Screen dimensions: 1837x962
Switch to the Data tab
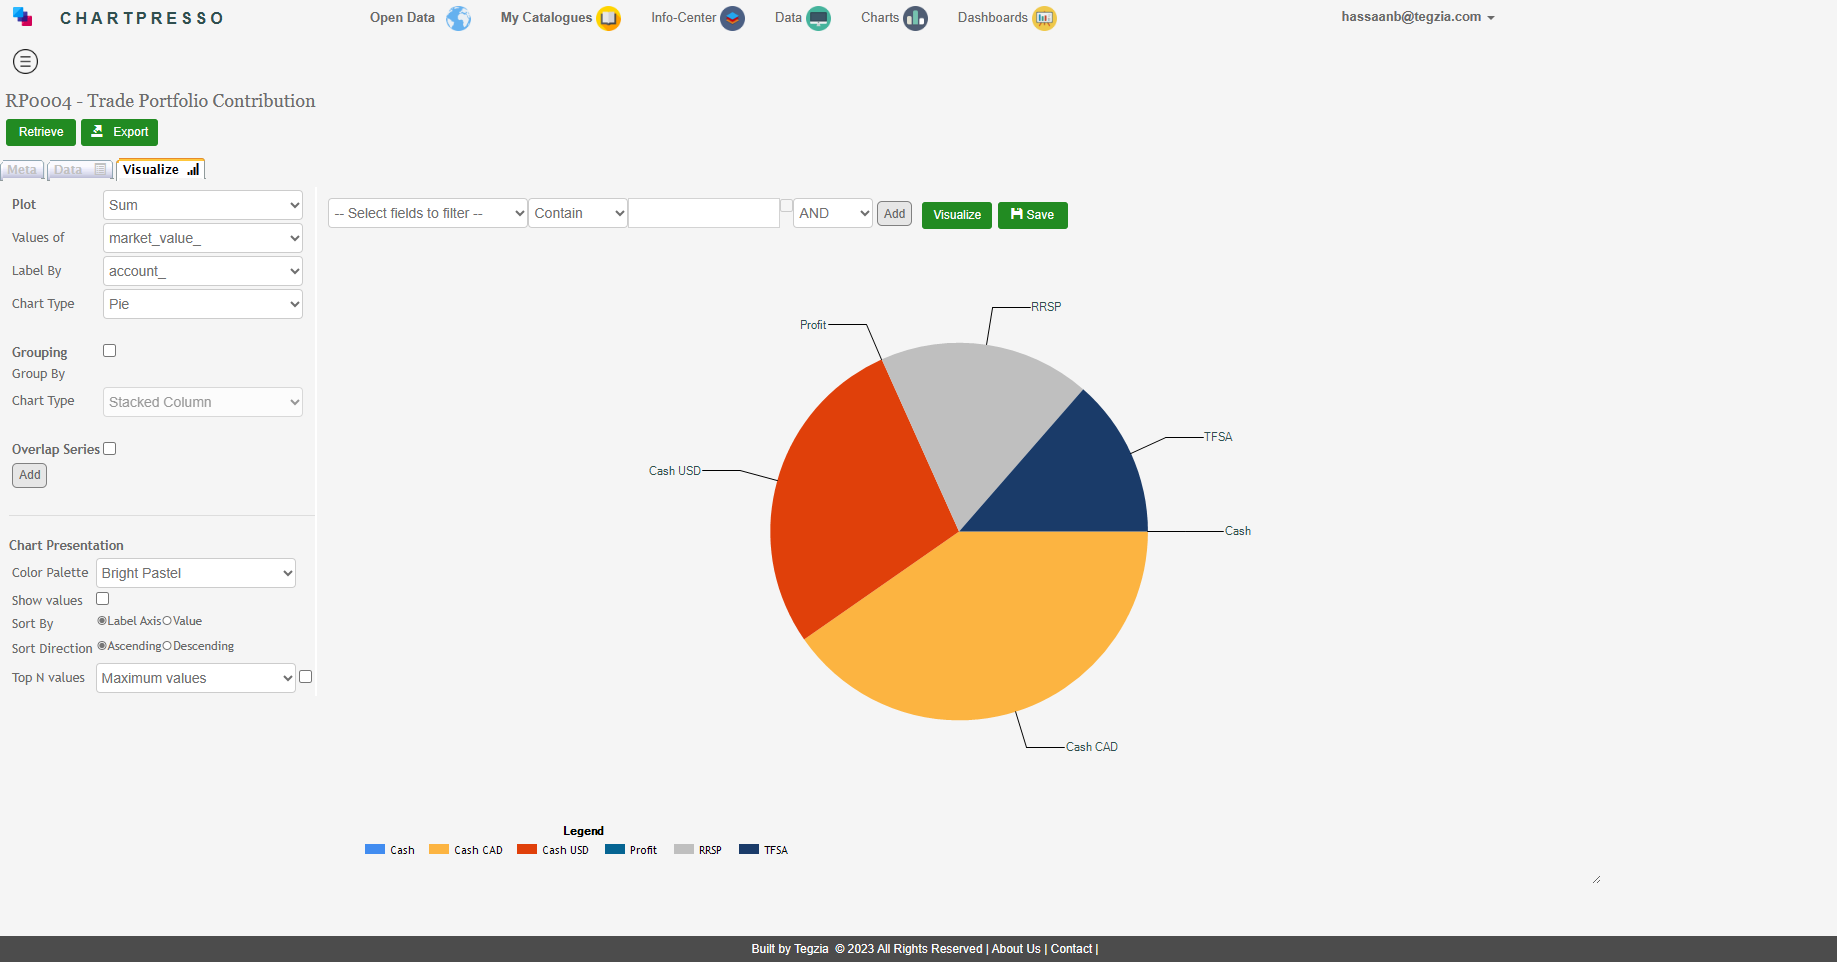pos(80,170)
